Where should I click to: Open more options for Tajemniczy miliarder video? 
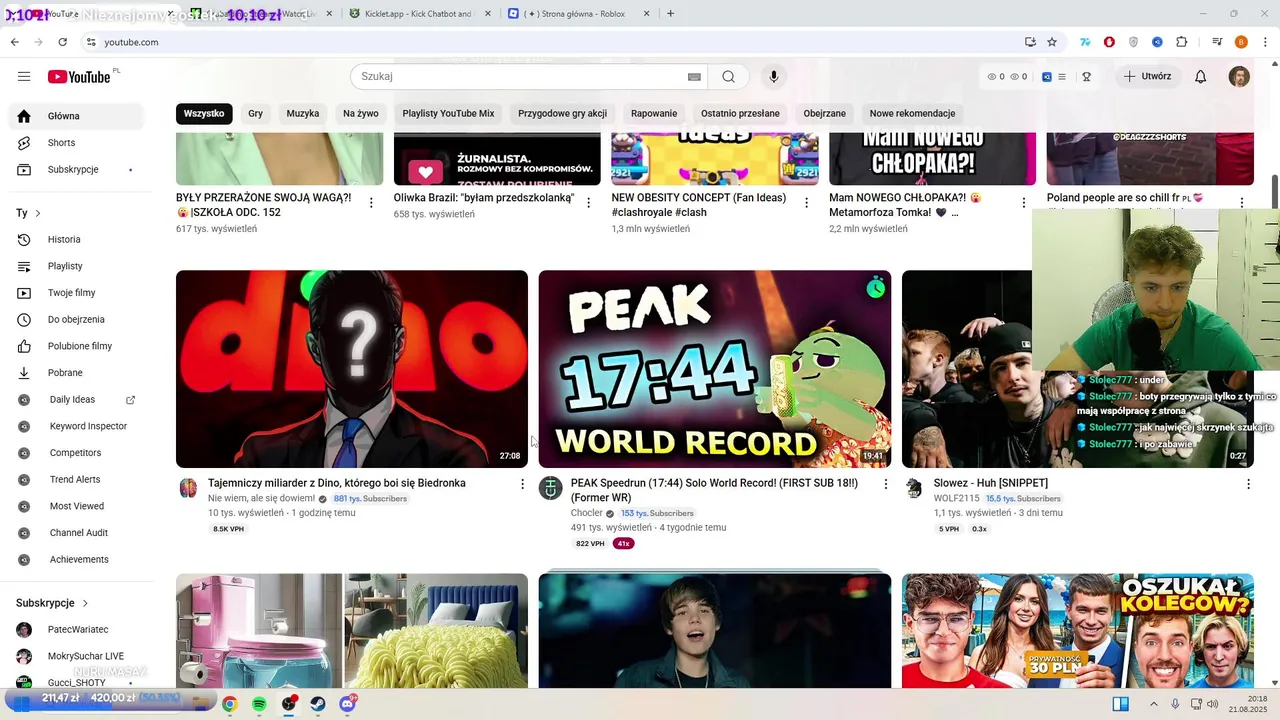pyautogui.click(x=522, y=484)
